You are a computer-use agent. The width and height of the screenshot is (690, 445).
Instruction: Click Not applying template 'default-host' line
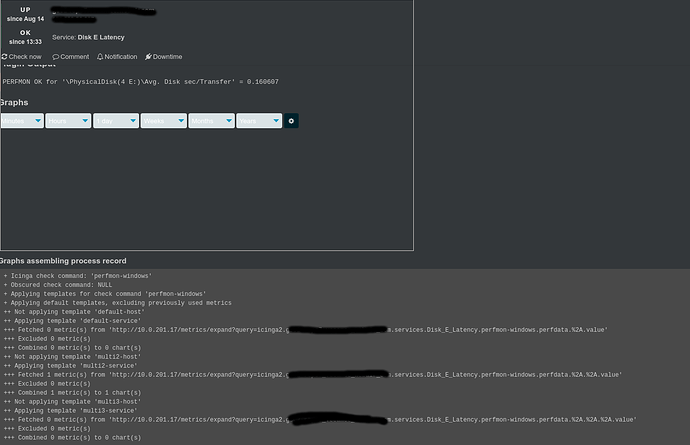[x=74, y=312]
